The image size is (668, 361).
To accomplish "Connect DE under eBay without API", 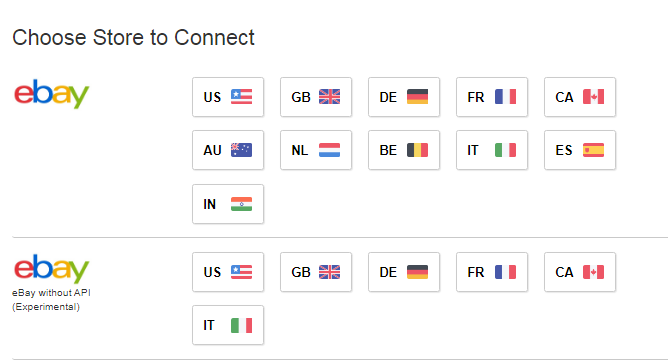I will [404, 272].
